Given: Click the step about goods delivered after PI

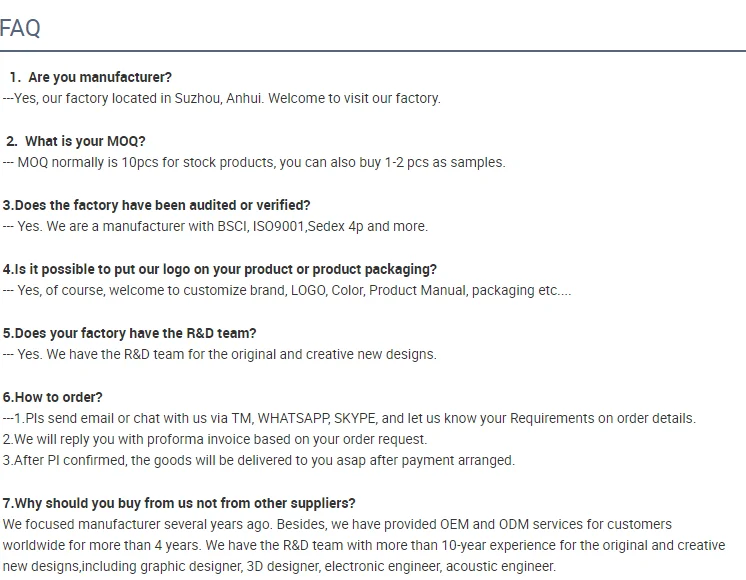Looking at the screenshot, I should point(258,460).
